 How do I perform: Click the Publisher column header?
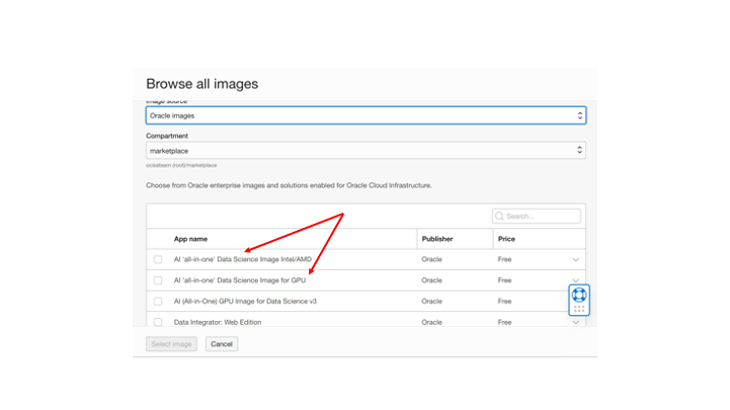pos(437,239)
